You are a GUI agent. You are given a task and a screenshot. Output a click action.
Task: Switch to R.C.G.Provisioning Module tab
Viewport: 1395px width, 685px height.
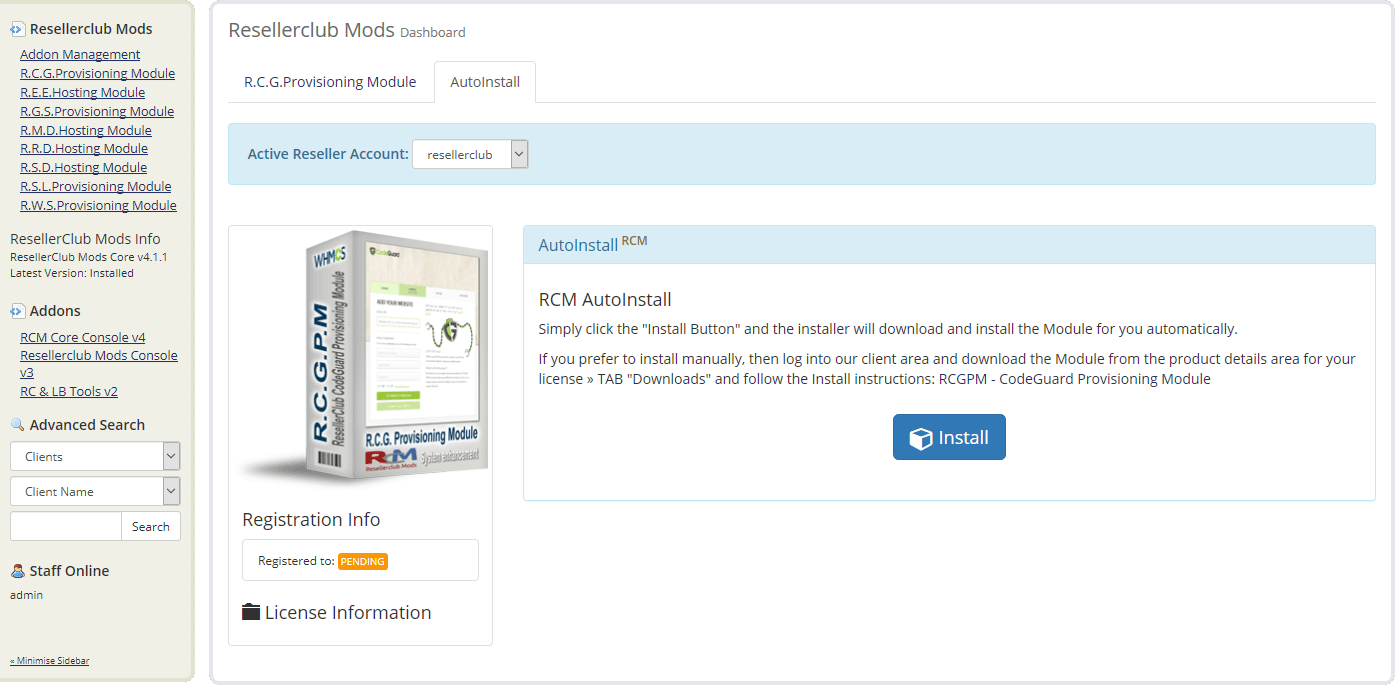click(x=330, y=82)
